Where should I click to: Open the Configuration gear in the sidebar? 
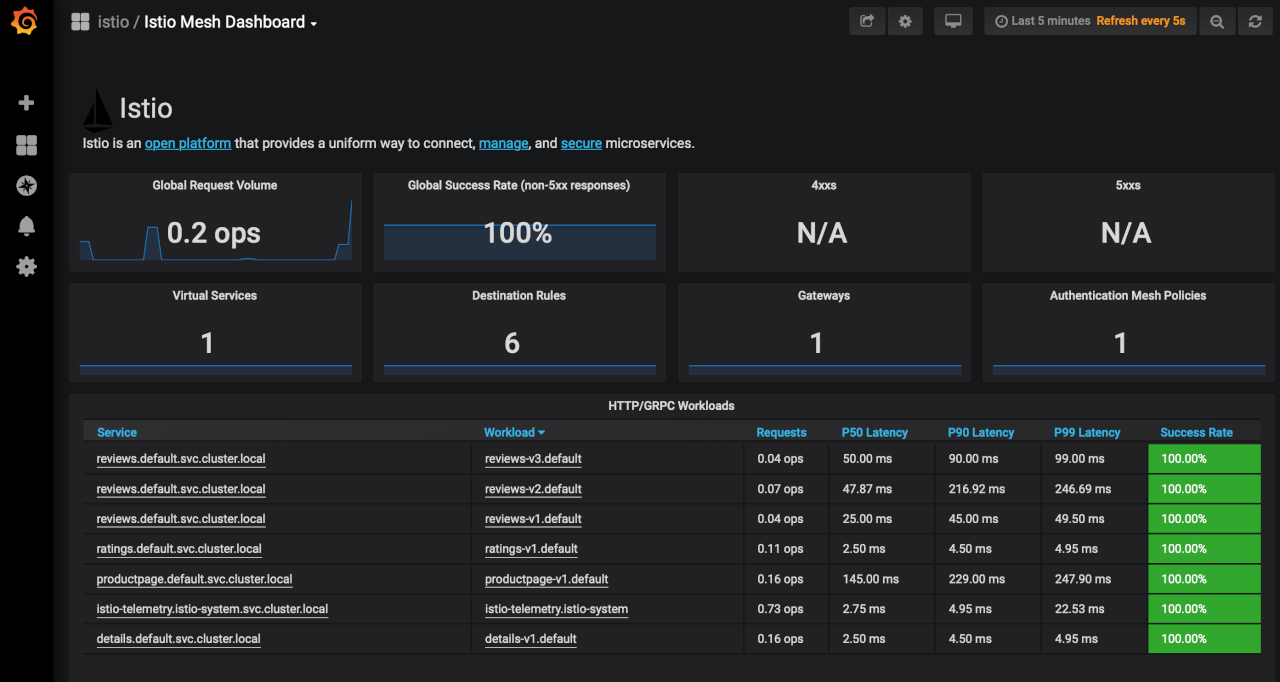pyautogui.click(x=25, y=266)
